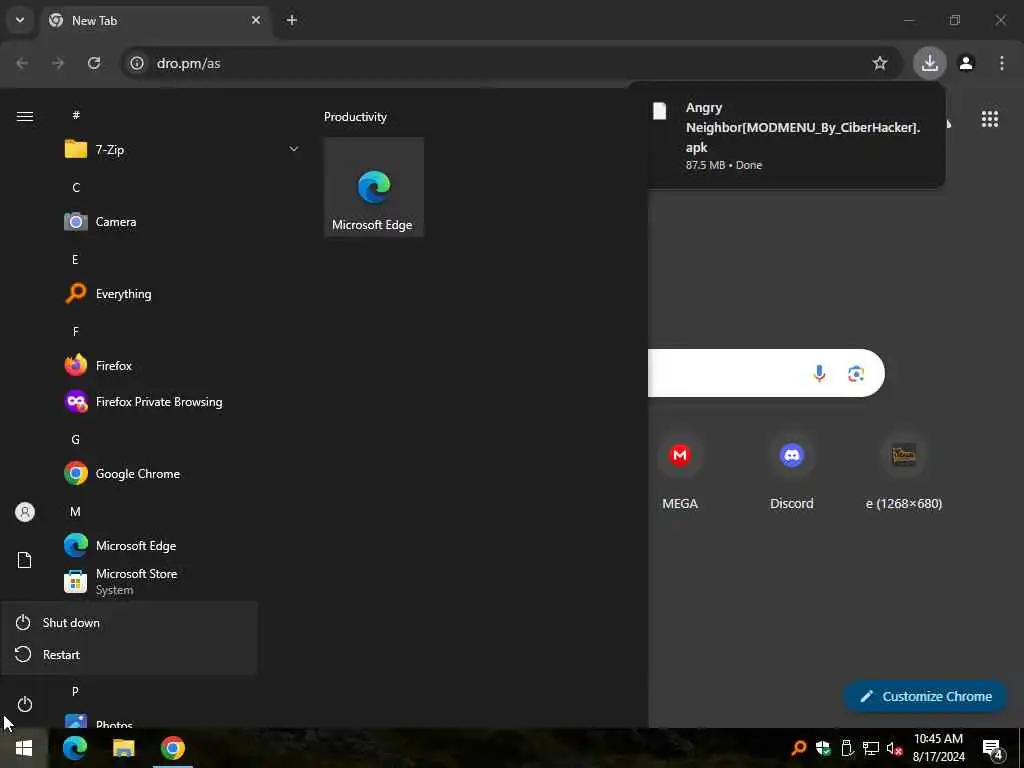Open Microsoft Store from app list
Image resolution: width=1024 pixels, height=768 pixels.
183,581
